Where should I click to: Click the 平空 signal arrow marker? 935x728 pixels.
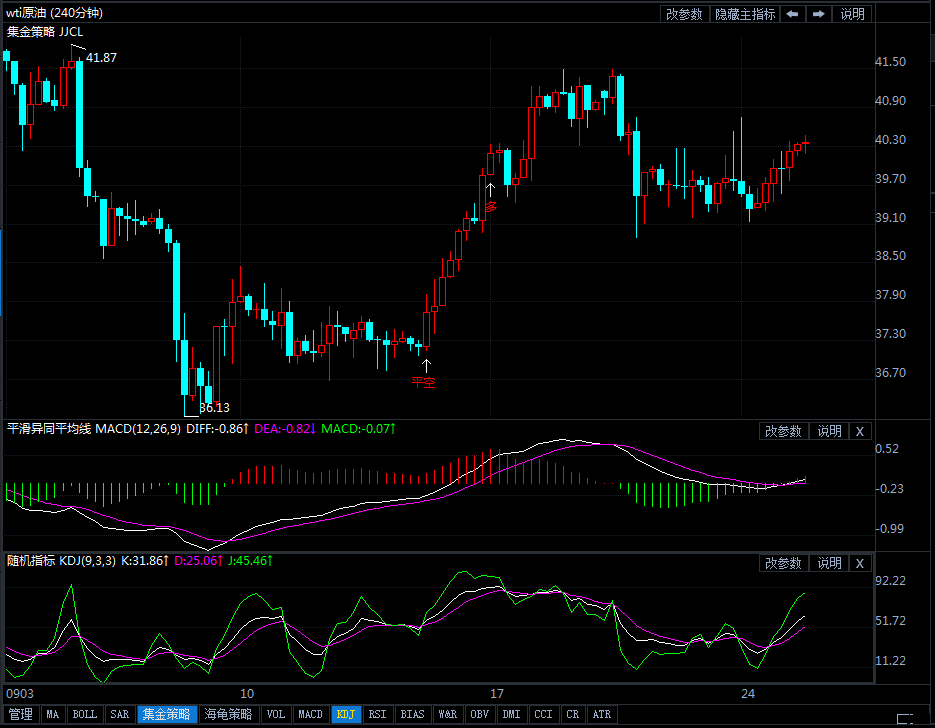coord(425,366)
